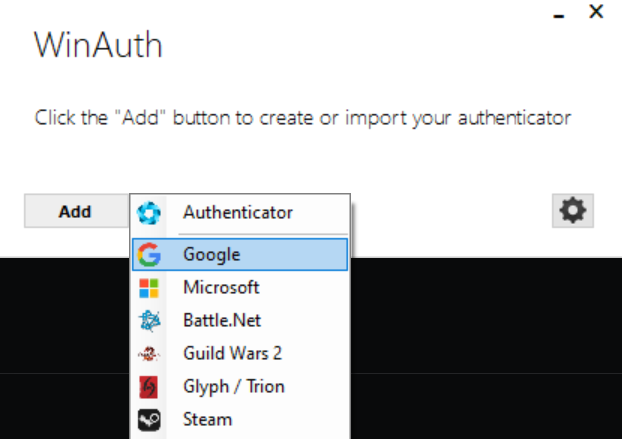Viewport: 622px width, 439px height.
Task: Click the Battle.Net icon
Action: 149,321
